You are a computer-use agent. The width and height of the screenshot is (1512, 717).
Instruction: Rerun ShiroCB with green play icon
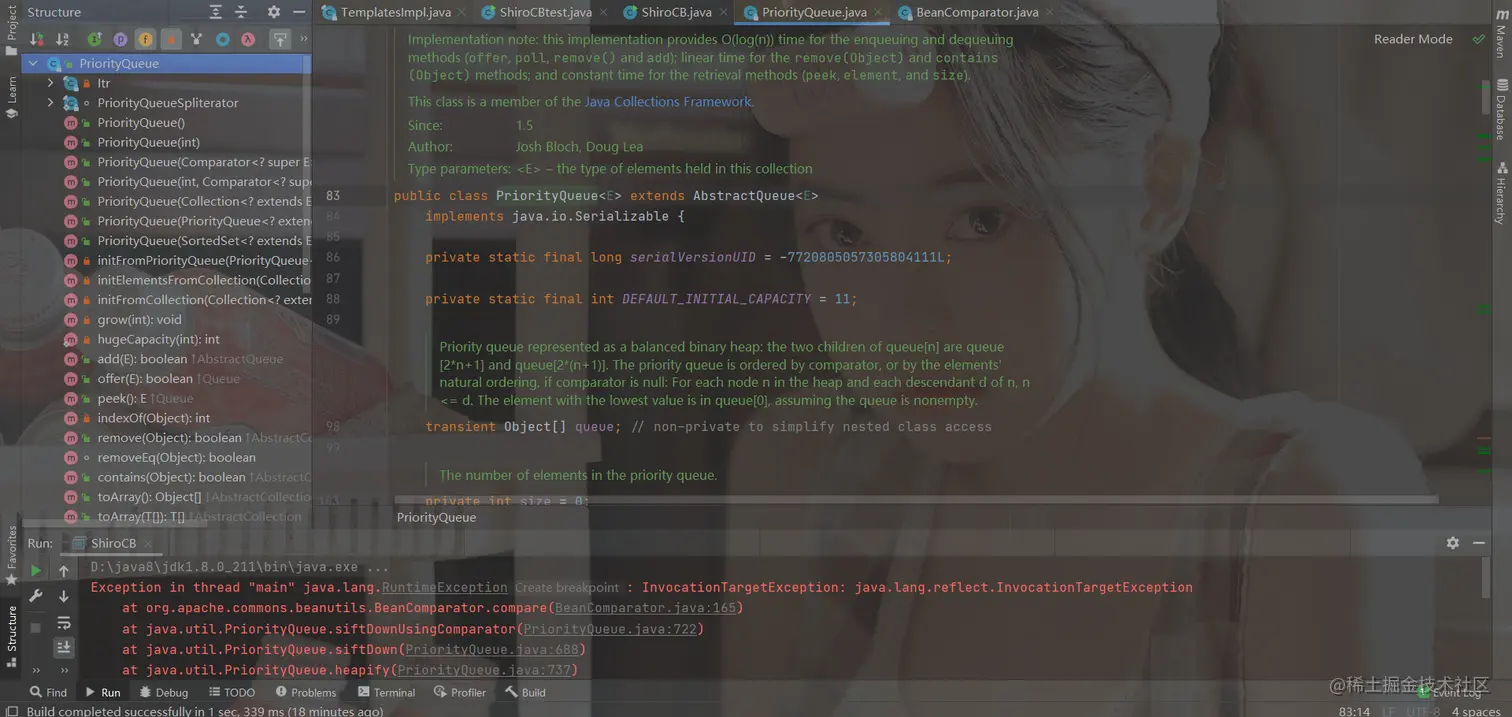36,570
